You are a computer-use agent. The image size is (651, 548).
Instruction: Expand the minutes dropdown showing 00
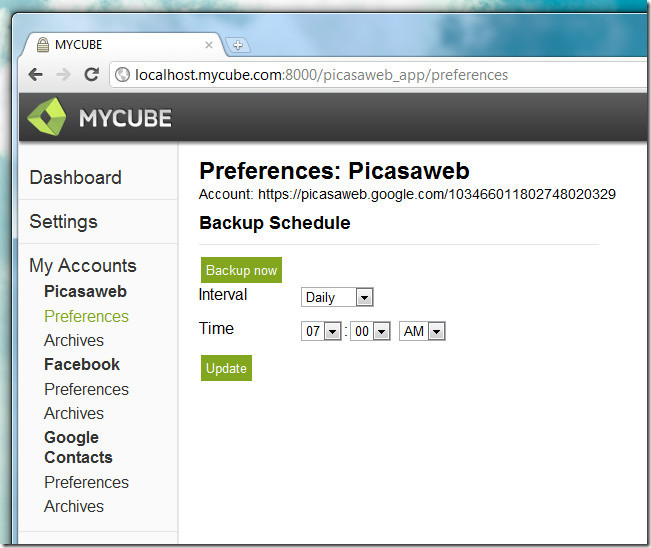click(370, 331)
